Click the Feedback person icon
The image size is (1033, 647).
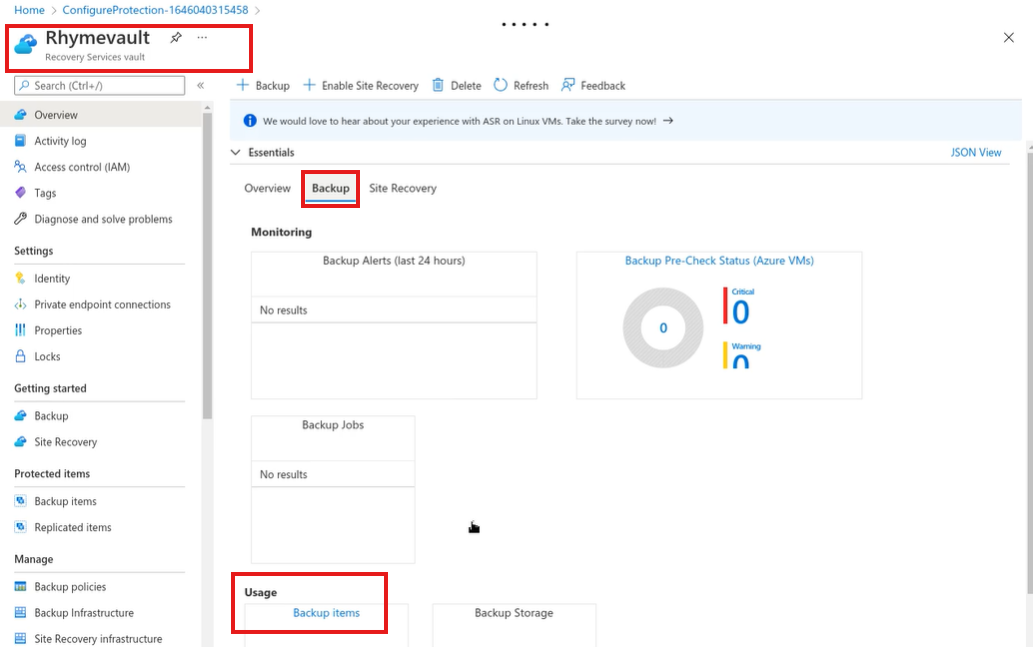point(568,85)
